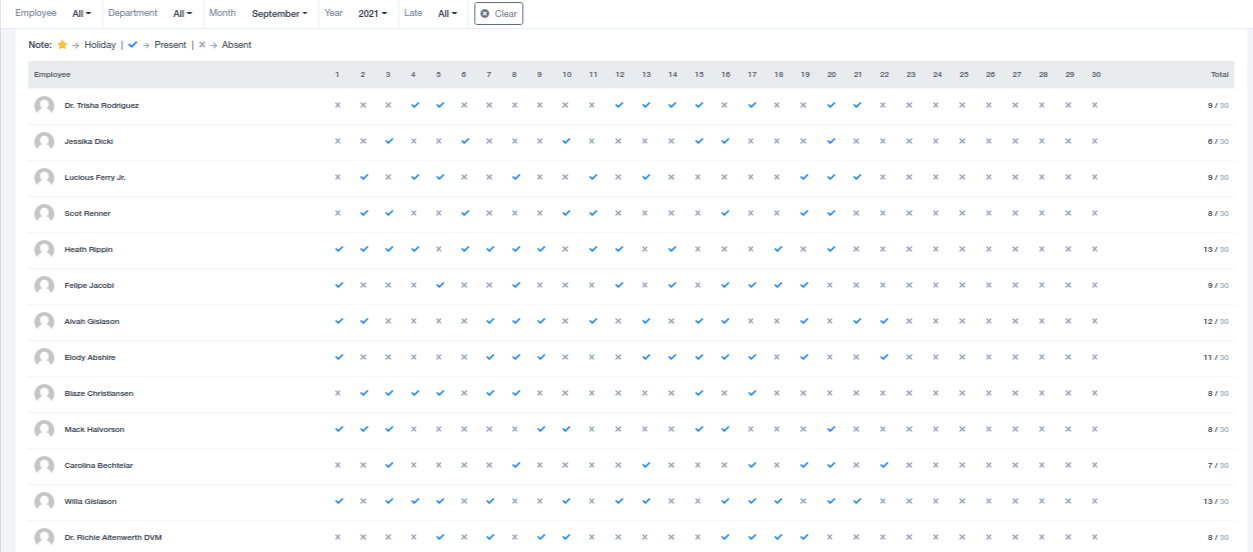Viewport: 1253px width, 552px height.
Task: Click Heath Rippin's 13 / 30 total
Action: point(1216,250)
